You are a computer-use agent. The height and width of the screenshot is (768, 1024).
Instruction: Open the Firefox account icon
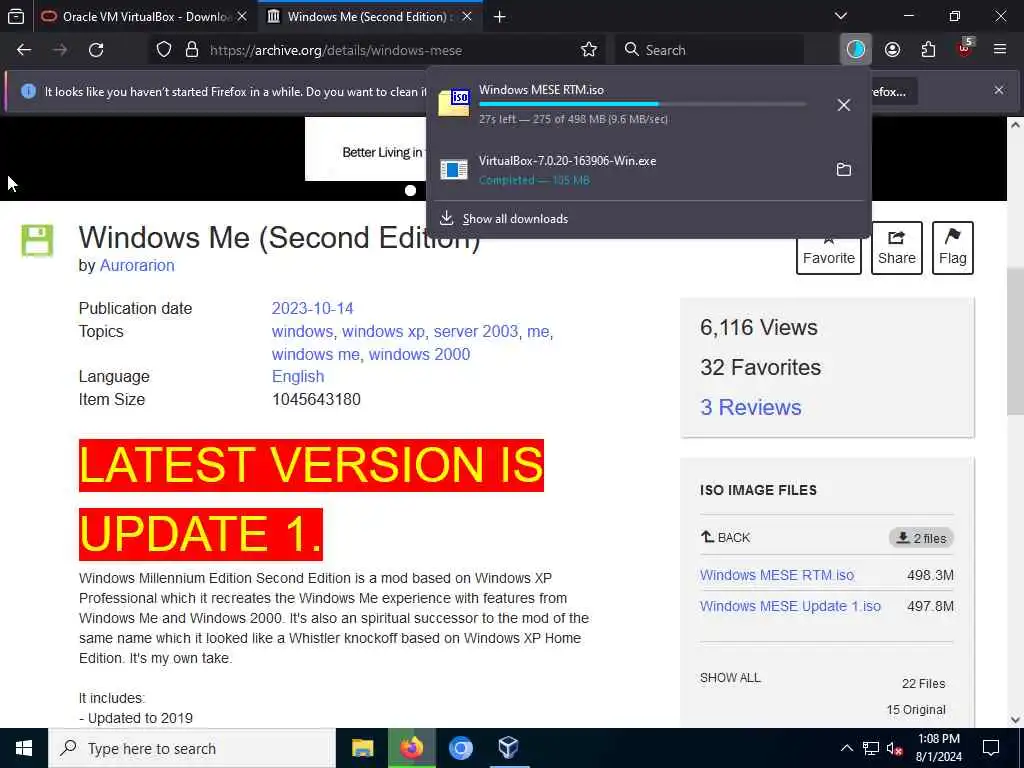[892, 50]
